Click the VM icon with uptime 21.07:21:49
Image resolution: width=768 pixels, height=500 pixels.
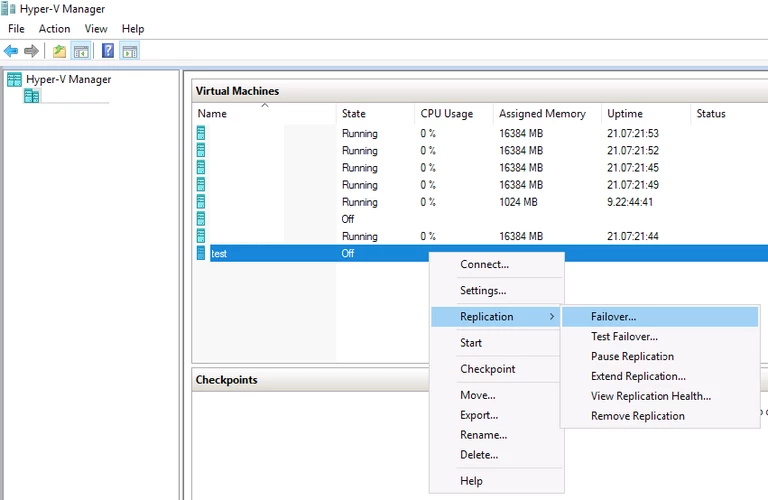click(x=201, y=184)
